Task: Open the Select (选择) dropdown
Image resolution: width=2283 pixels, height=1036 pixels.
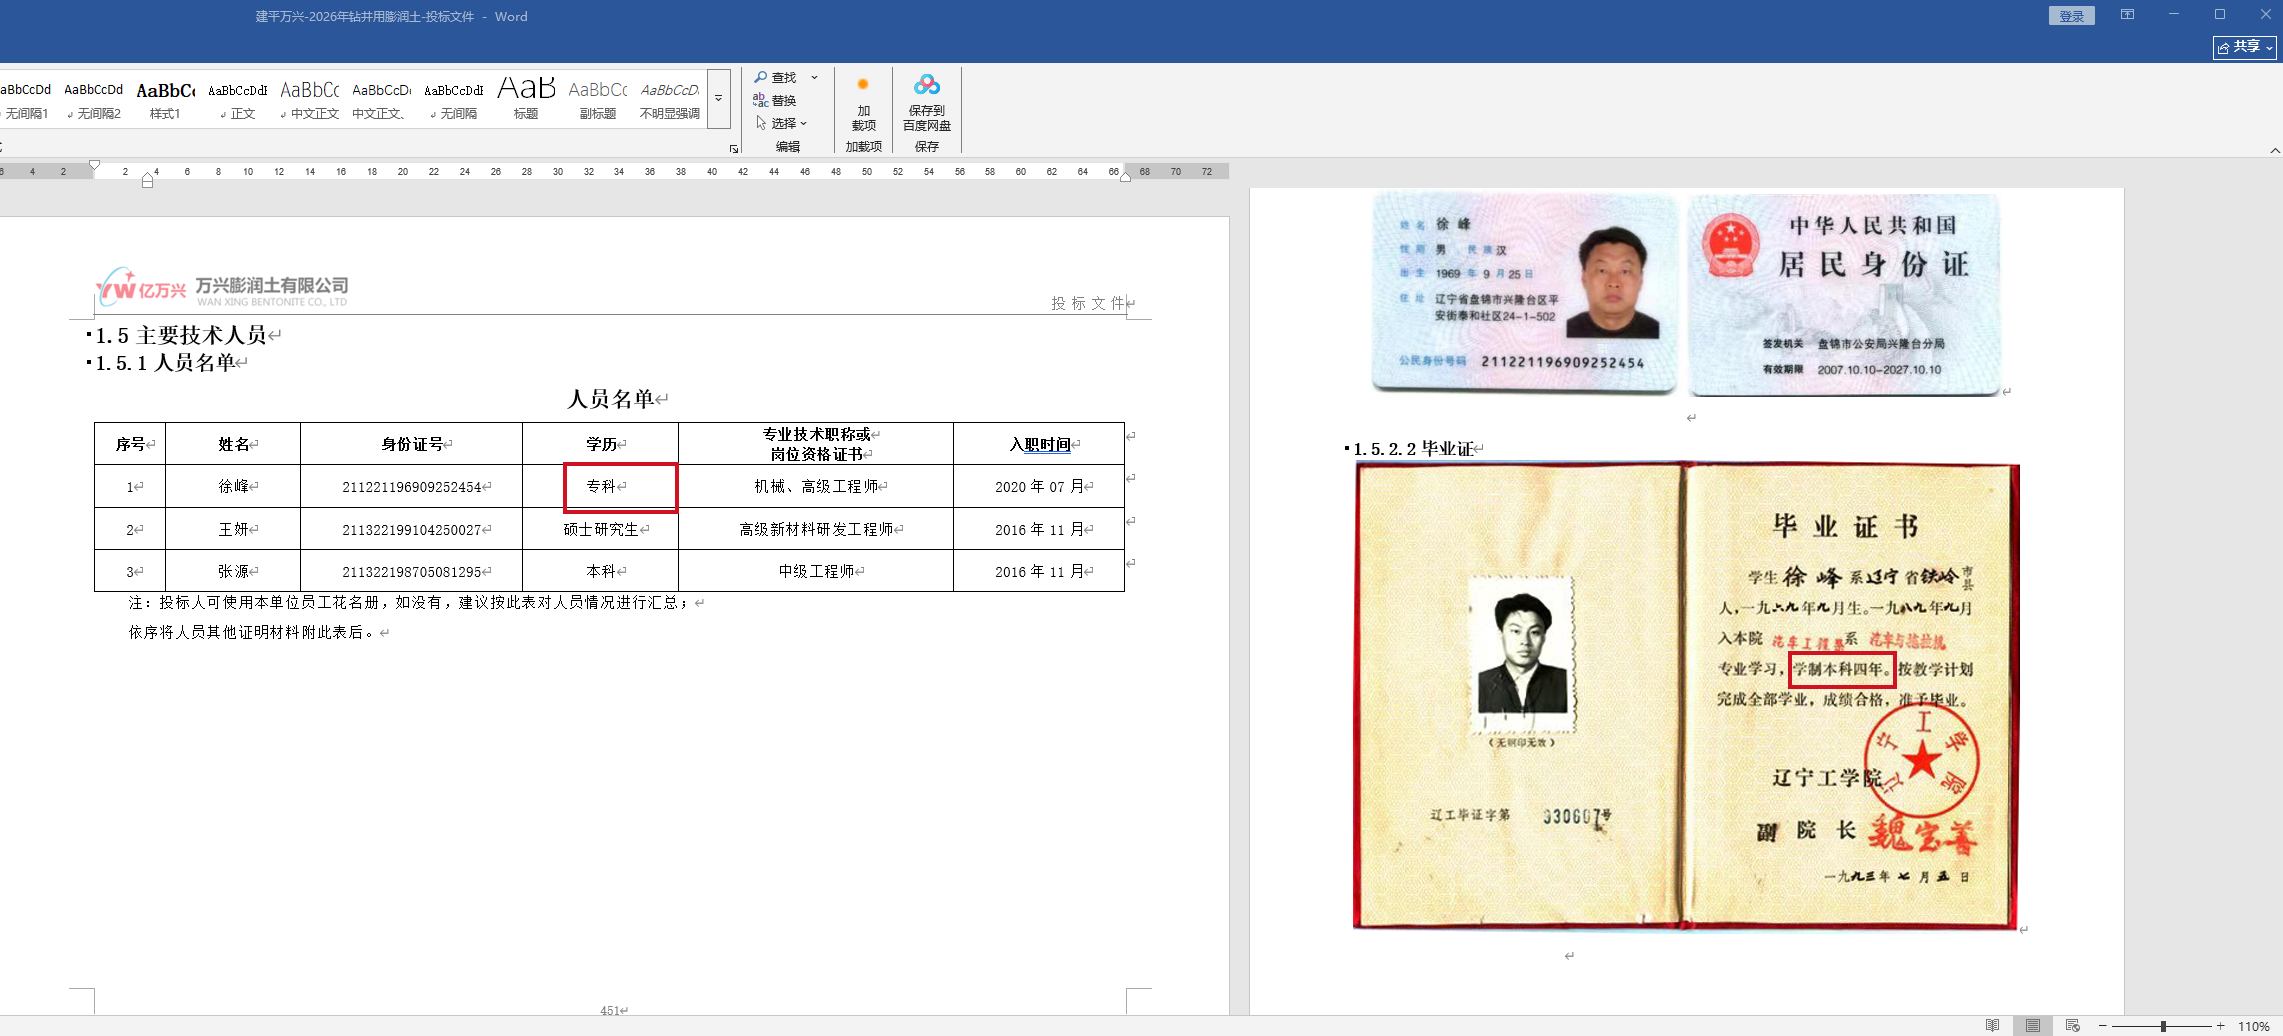Action: pos(781,123)
